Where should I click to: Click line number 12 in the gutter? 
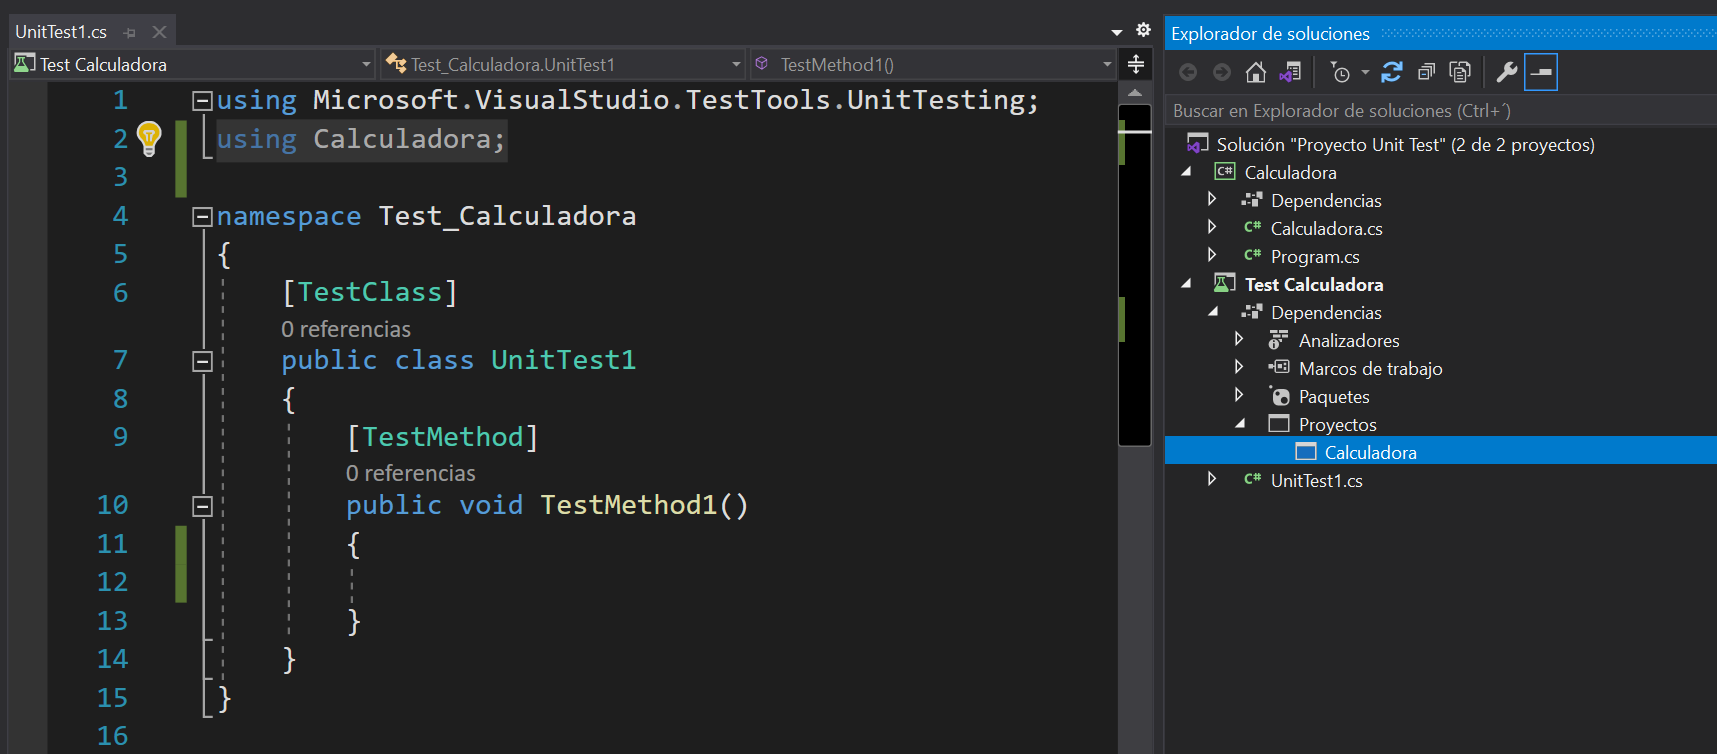(112, 582)
